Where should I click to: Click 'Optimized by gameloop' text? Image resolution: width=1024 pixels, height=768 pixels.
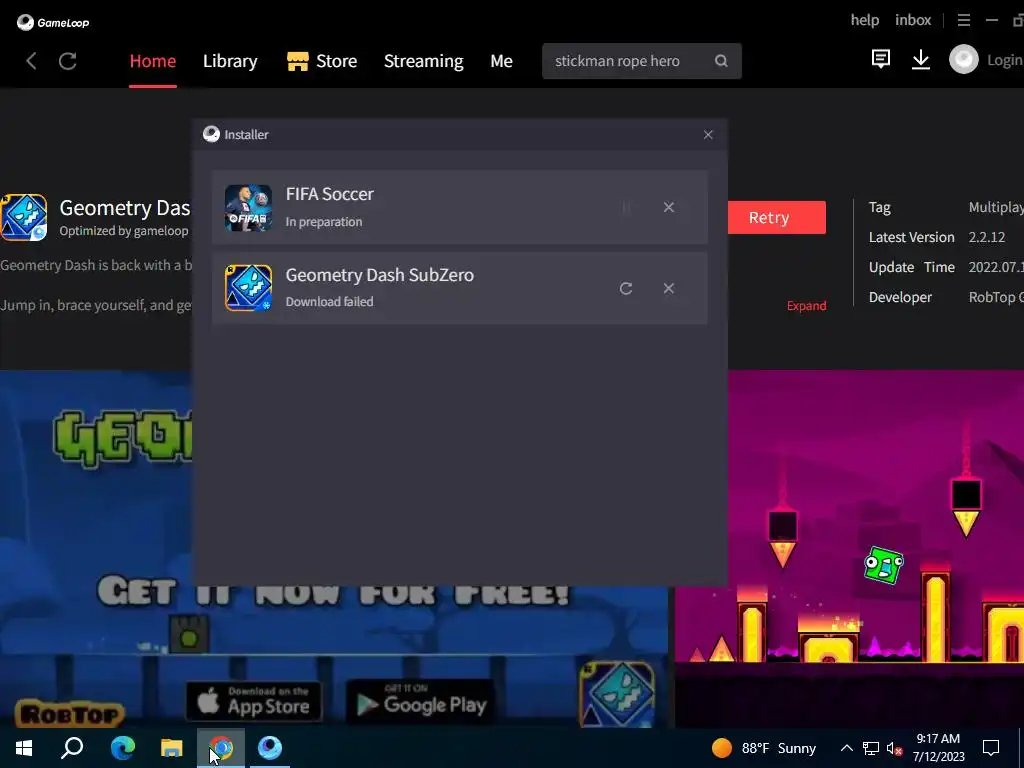point(124,231)
